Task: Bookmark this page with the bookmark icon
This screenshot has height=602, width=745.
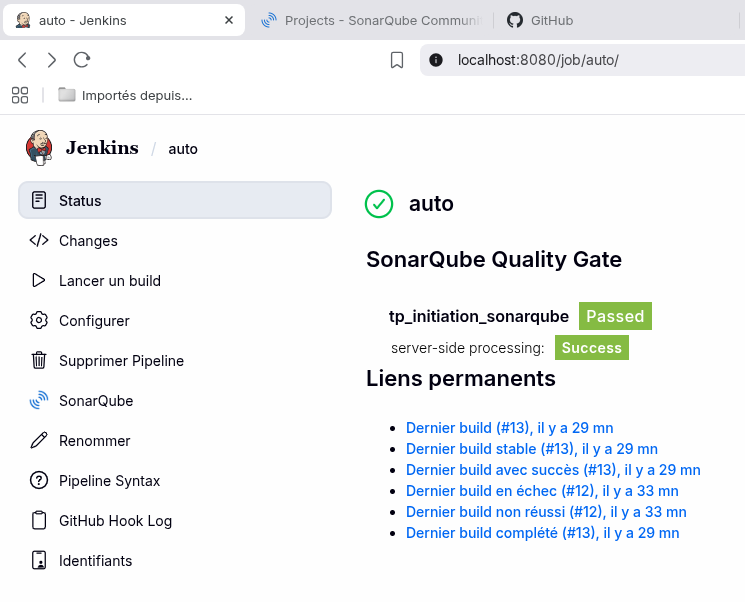Action: (x=397, y=60)
